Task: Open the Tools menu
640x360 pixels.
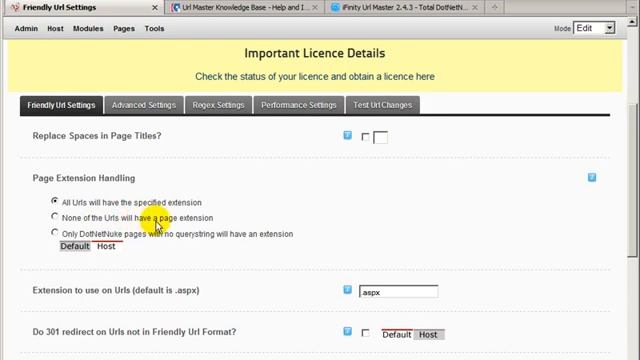Action: [x=154, y=29]
